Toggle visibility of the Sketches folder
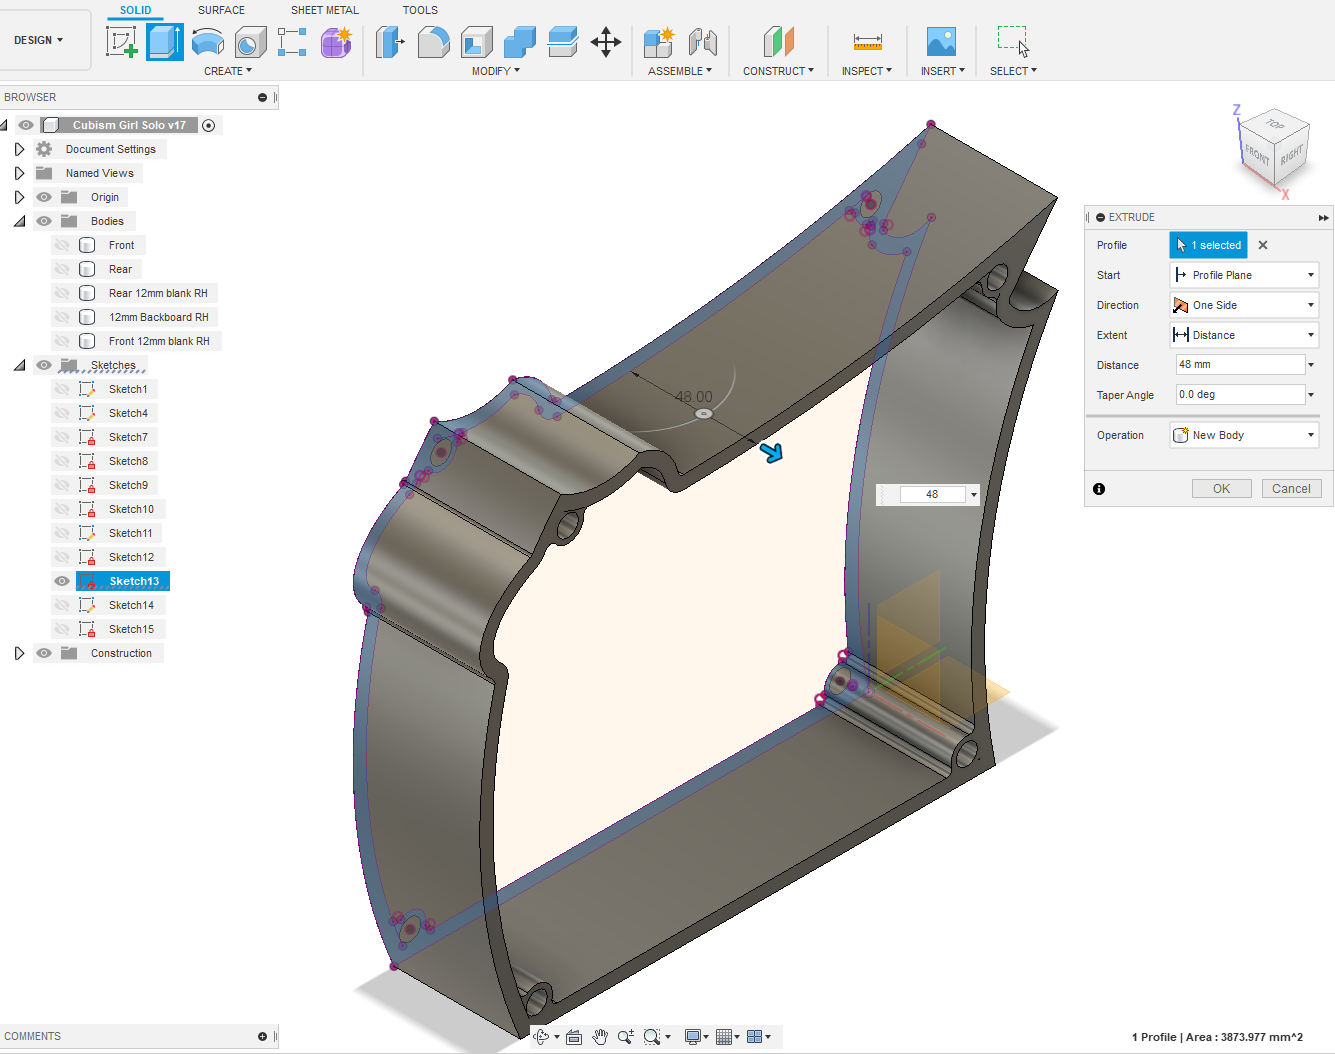 44,365
